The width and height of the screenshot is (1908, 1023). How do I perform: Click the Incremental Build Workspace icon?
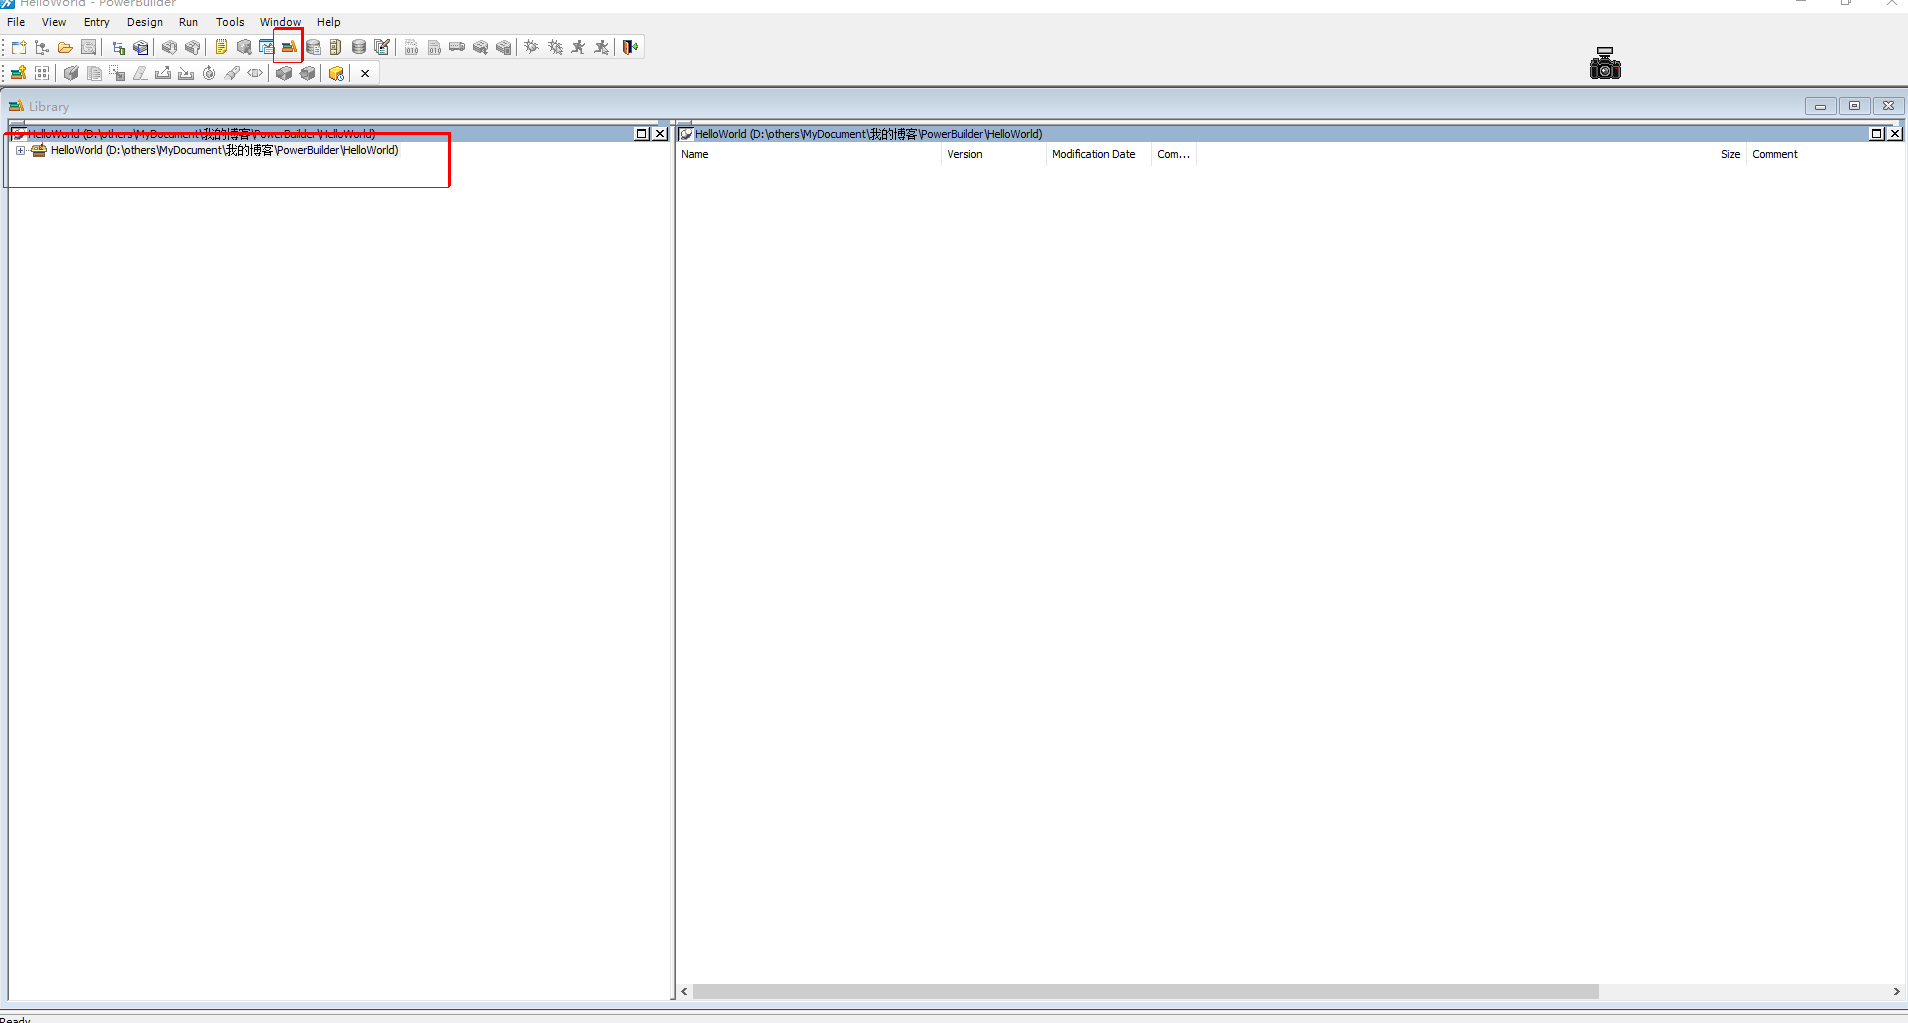click(x=411, y=47)
